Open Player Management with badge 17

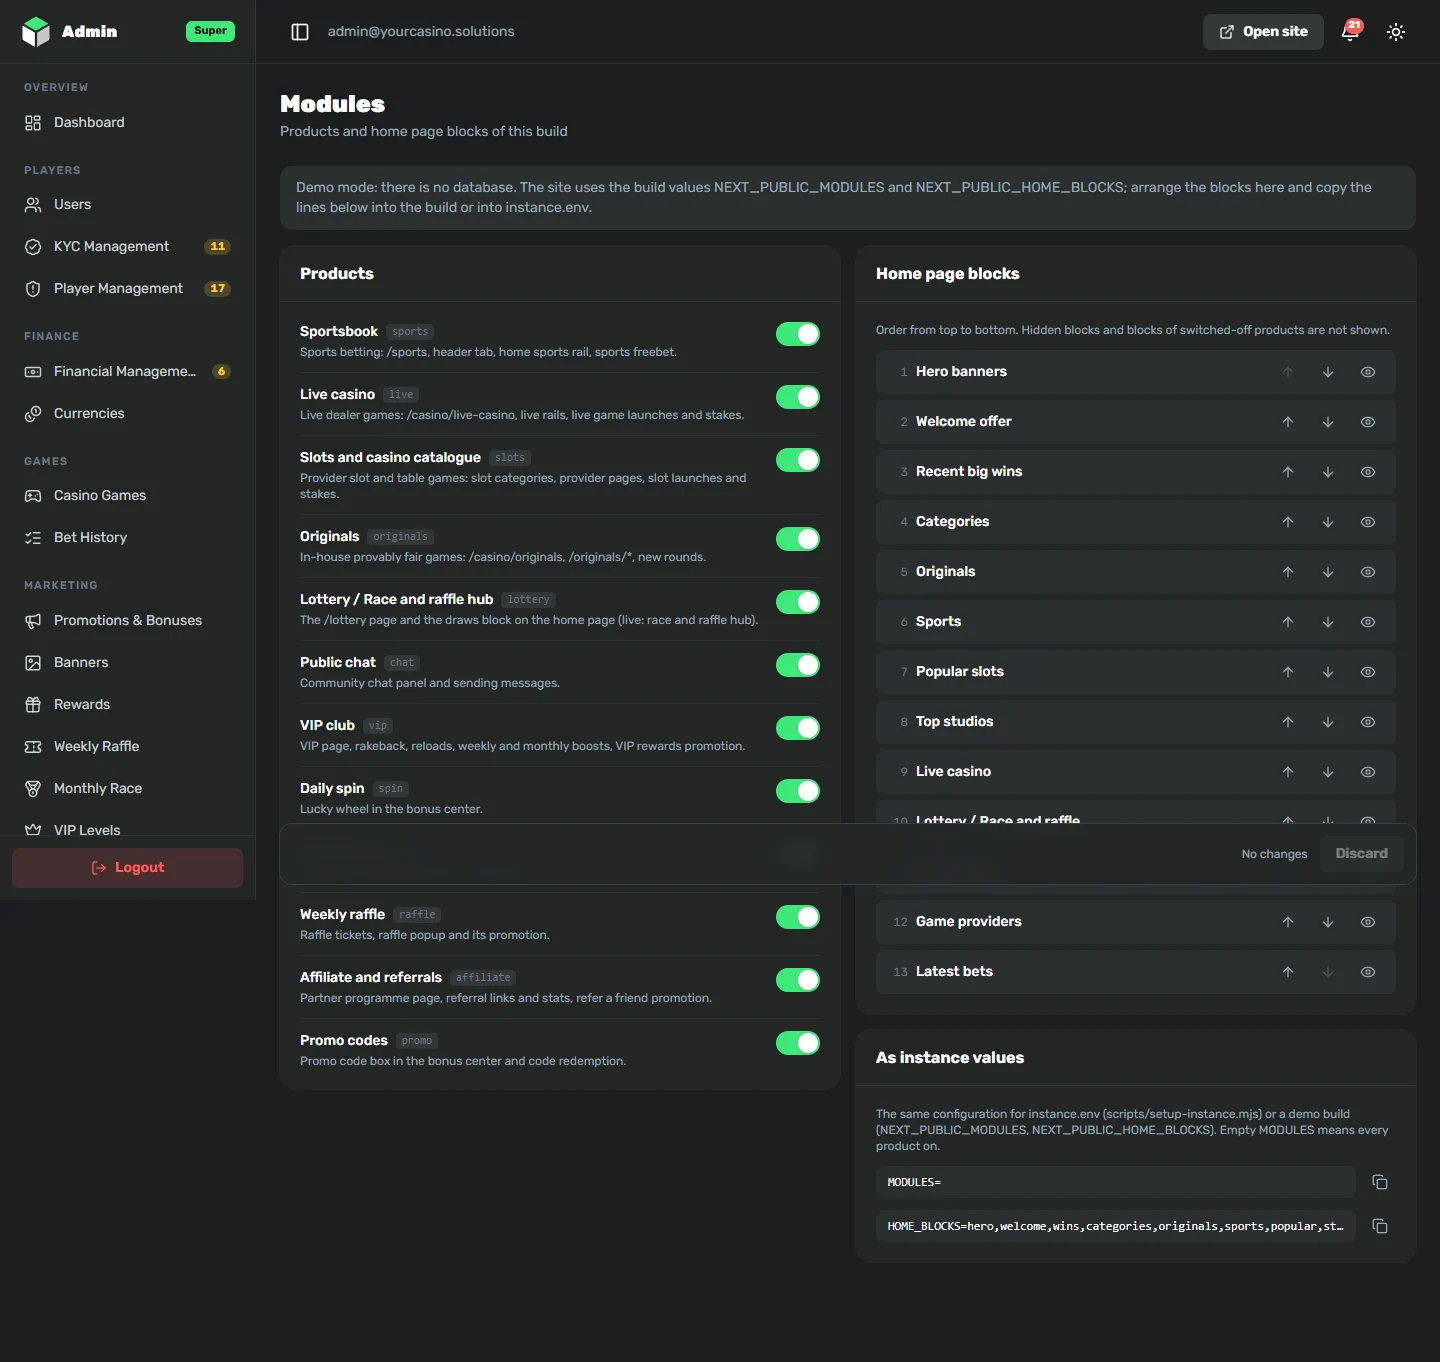[127, 288]
